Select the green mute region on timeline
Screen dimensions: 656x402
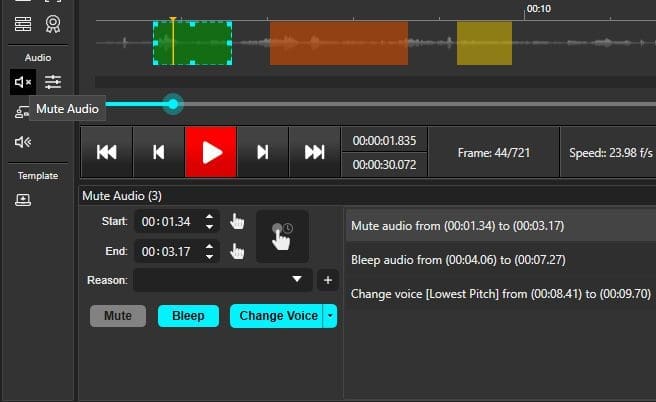point(192,43)
